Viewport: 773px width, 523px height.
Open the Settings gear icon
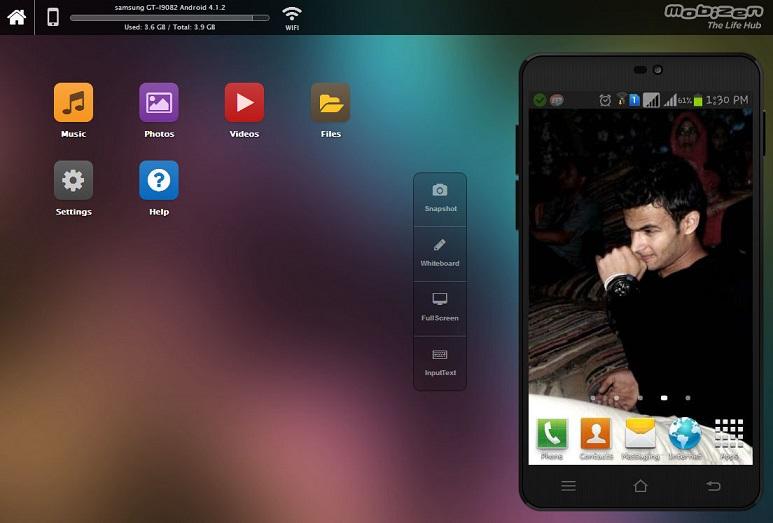click(x=73, y=181)
